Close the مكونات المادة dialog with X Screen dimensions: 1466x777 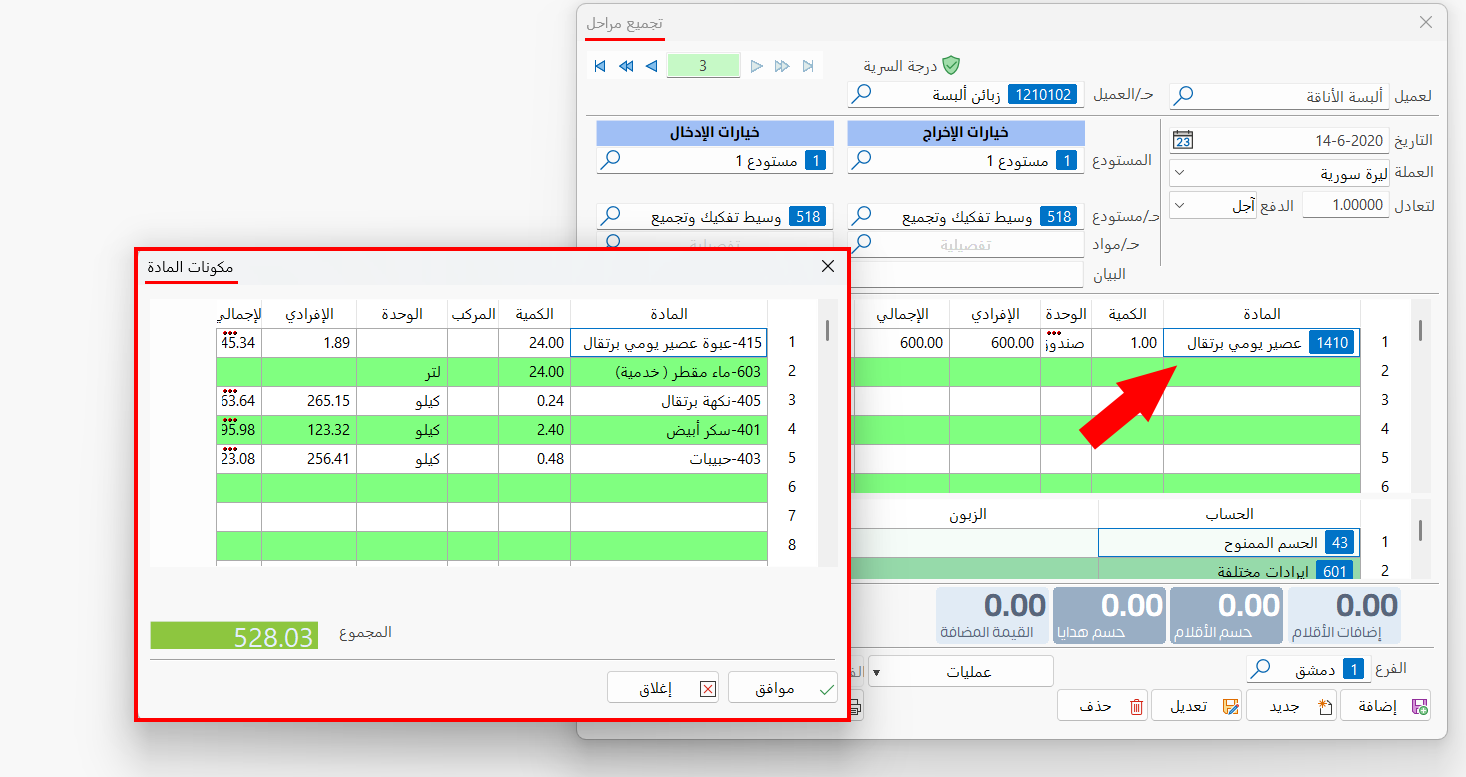tap(828, 266)
